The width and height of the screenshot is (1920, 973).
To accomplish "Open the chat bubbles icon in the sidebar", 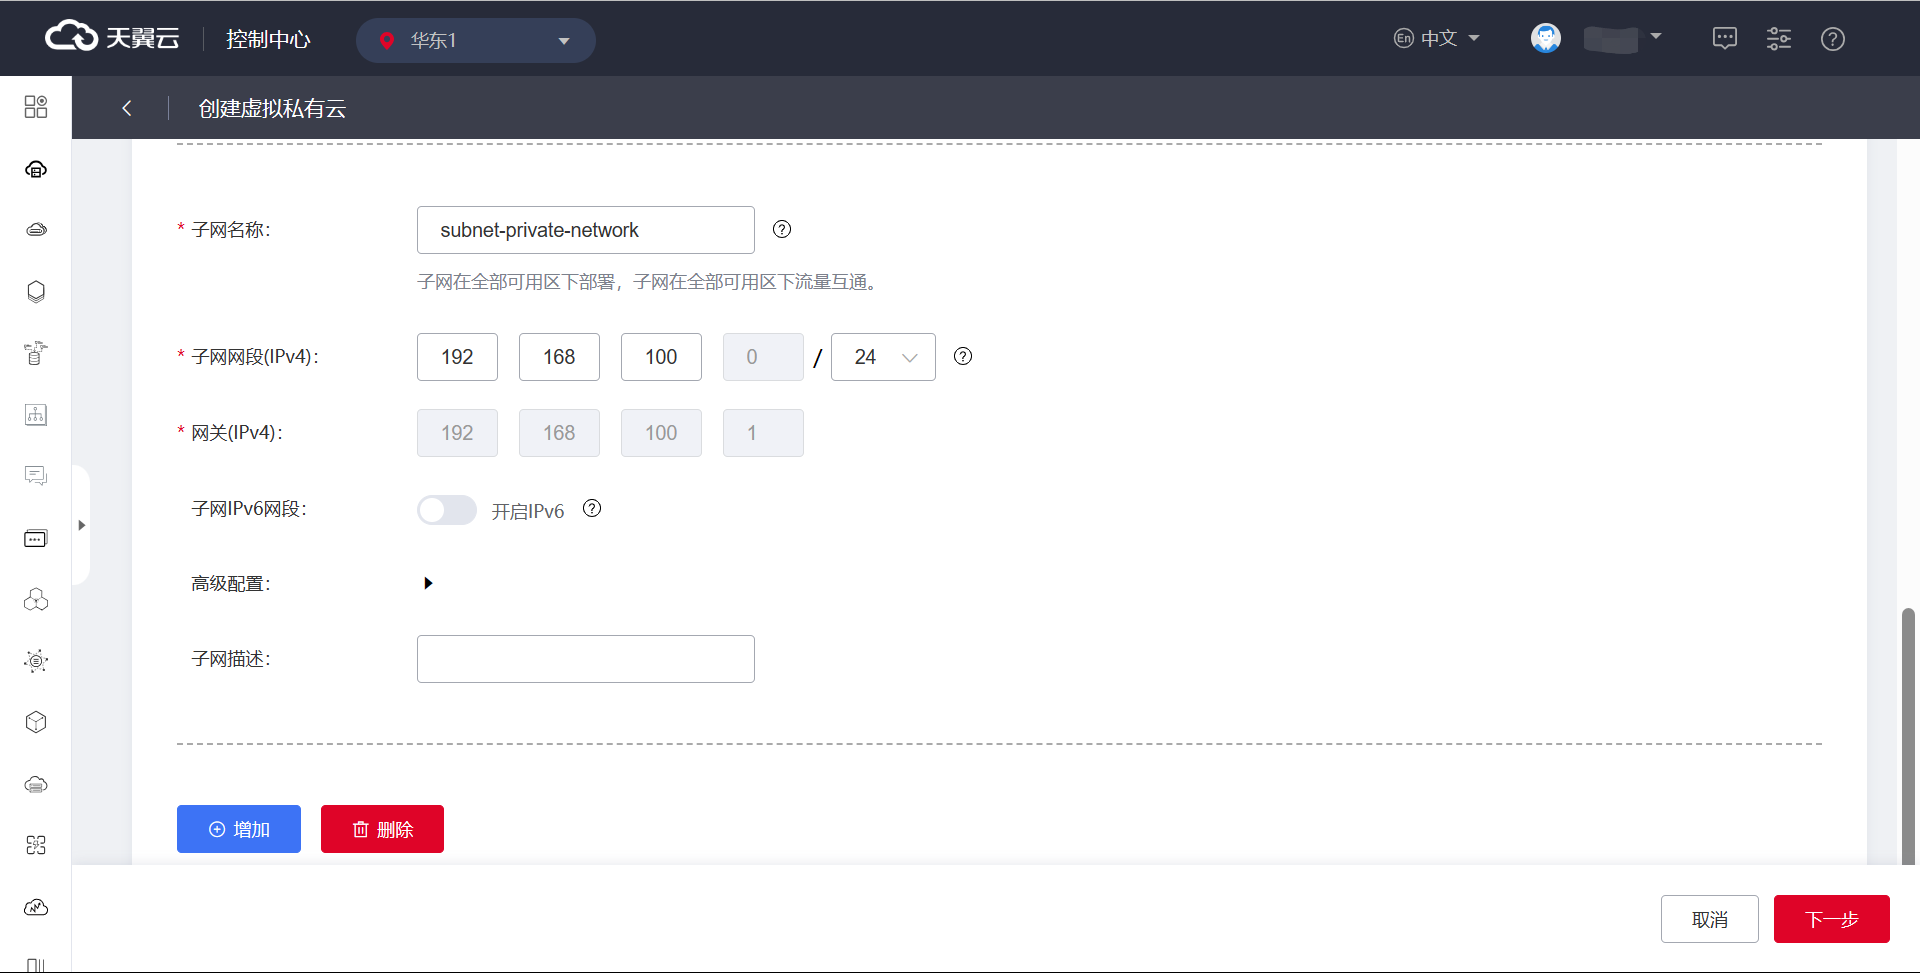I will (36, 476).
